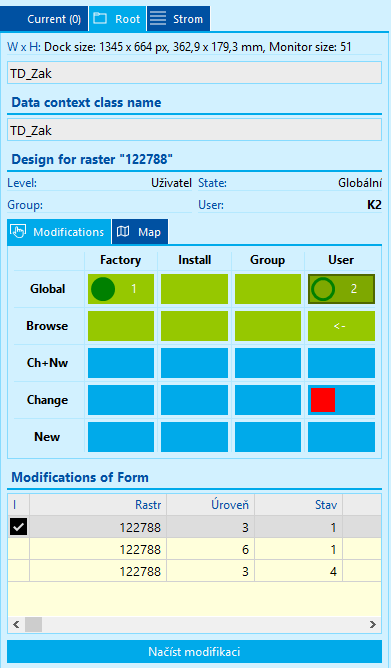Select the Ch+Nw User cell

pos(341,363)
